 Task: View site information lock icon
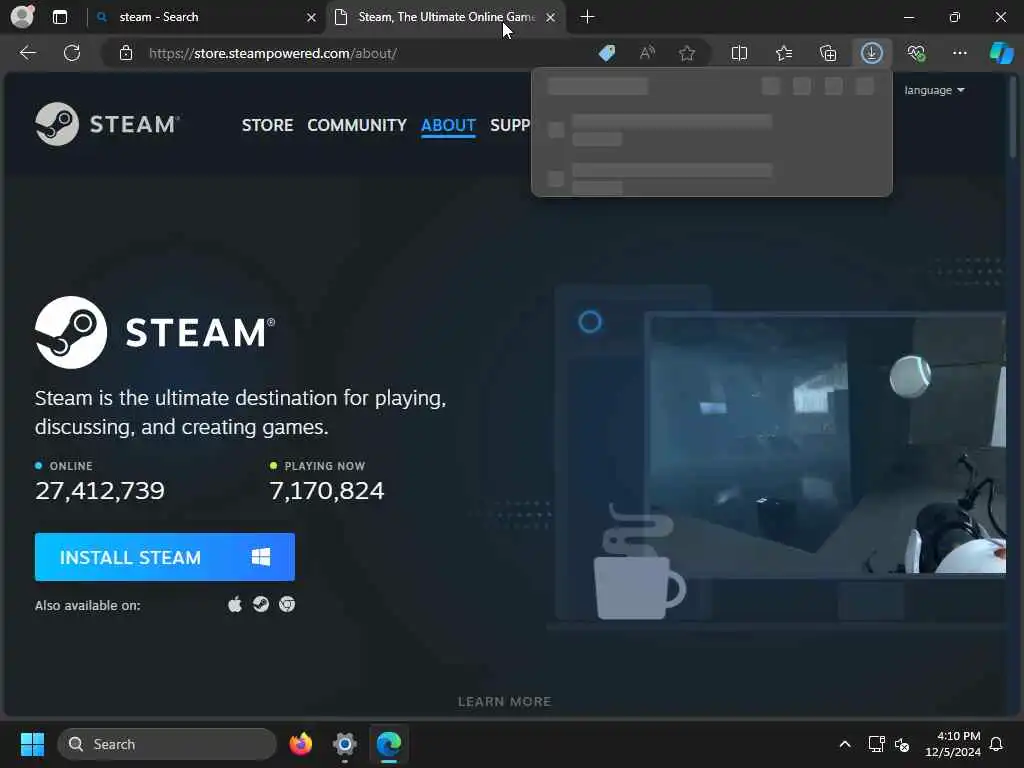(x=126, y=54)
